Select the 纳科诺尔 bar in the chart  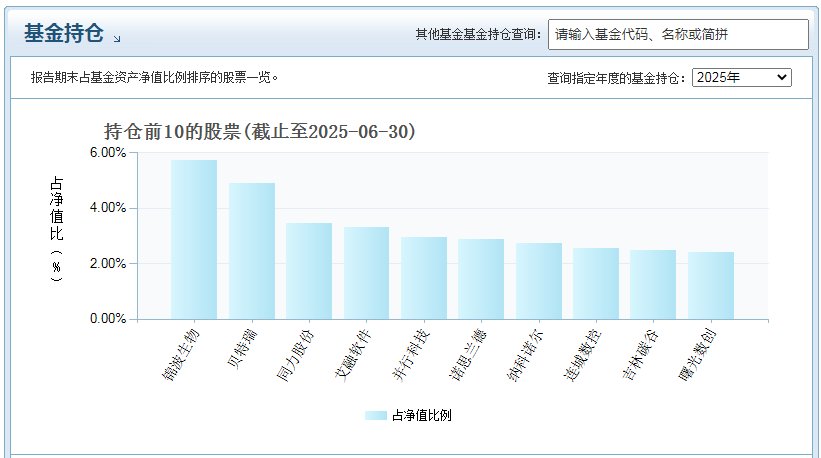click(539, 281)
